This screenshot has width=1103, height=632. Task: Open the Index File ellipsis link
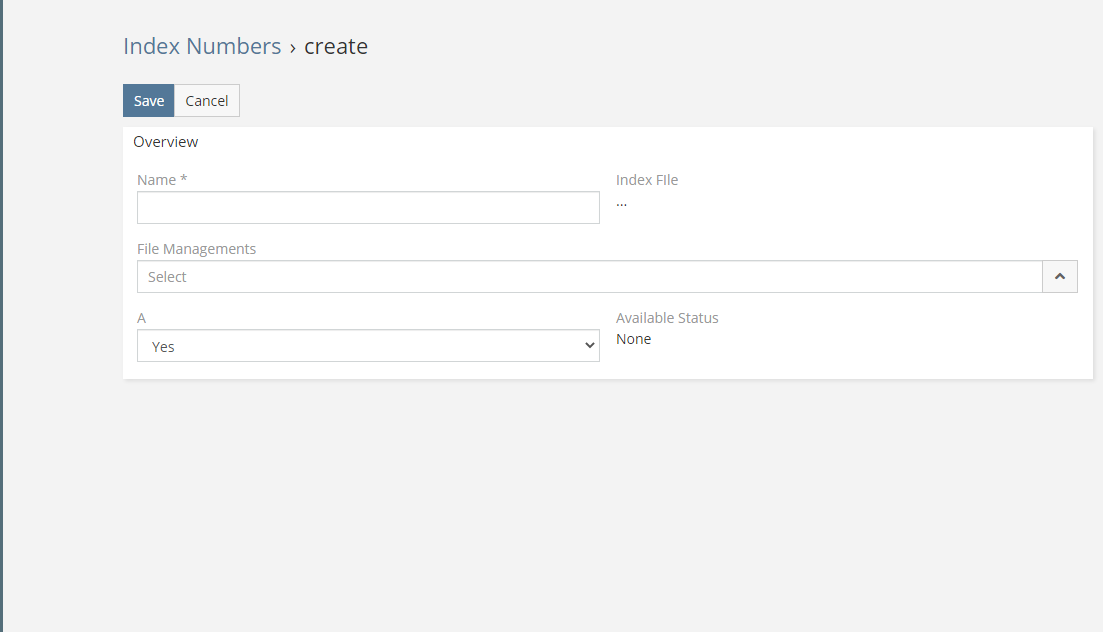tap(621, 203)
